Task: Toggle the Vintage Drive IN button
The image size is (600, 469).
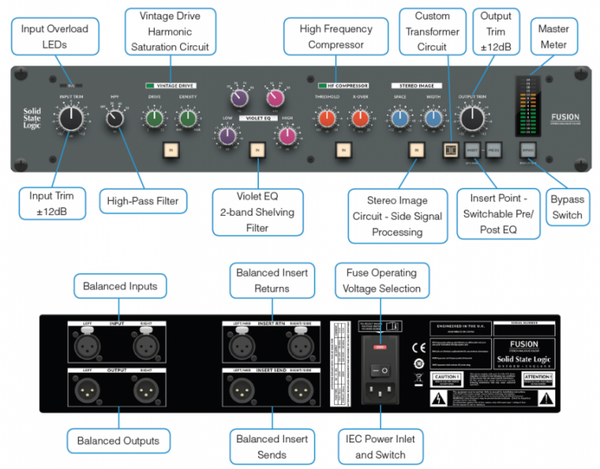Action: [170, 151]
